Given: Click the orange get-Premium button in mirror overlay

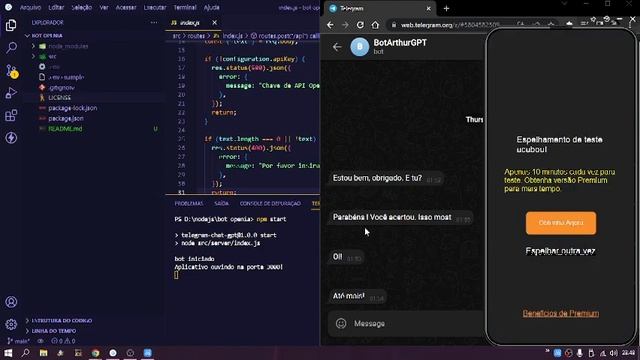Looking at the screenshot, I should tap(561, 223).
